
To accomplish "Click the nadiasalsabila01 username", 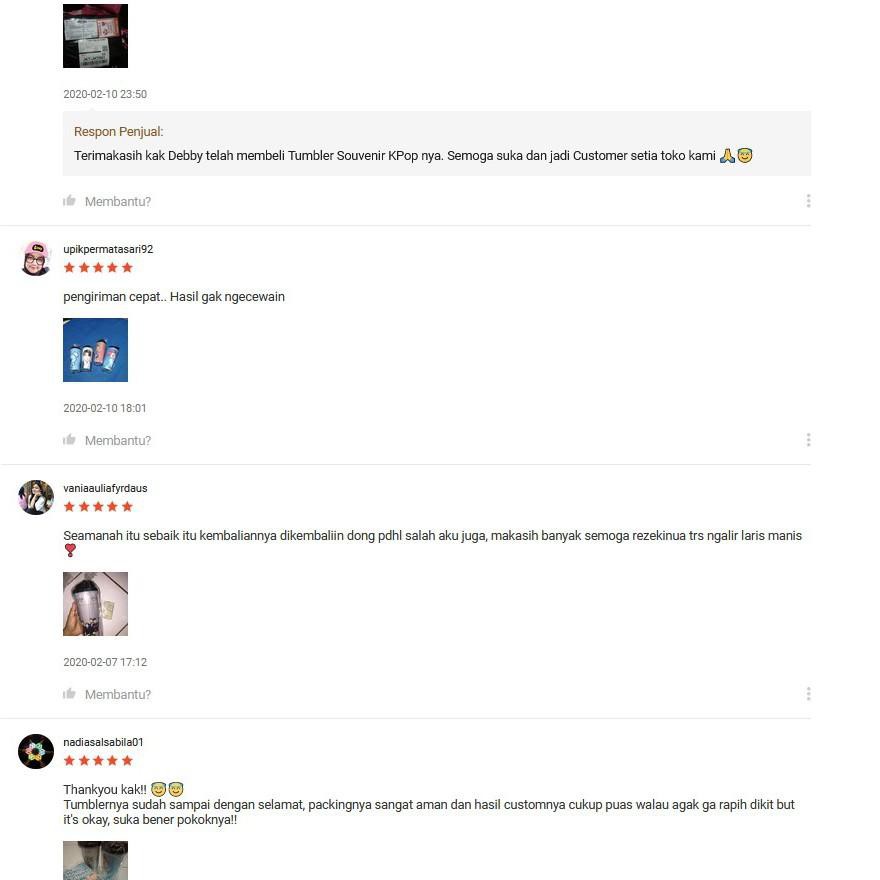I will (x=103, y=742).
